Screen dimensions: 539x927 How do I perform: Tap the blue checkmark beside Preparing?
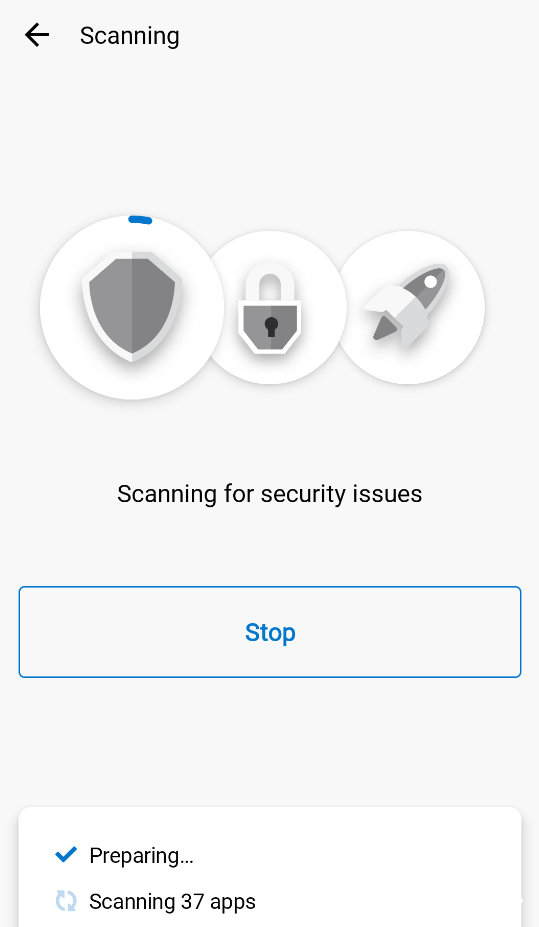[x=66, y=854]
